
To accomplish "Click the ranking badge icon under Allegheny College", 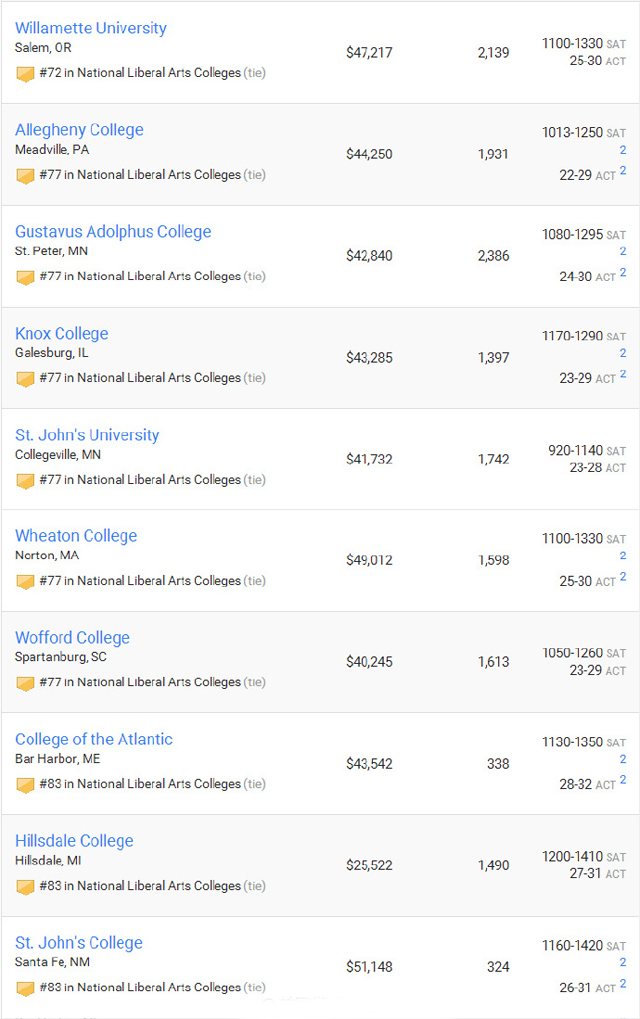I will coord(25,176).
